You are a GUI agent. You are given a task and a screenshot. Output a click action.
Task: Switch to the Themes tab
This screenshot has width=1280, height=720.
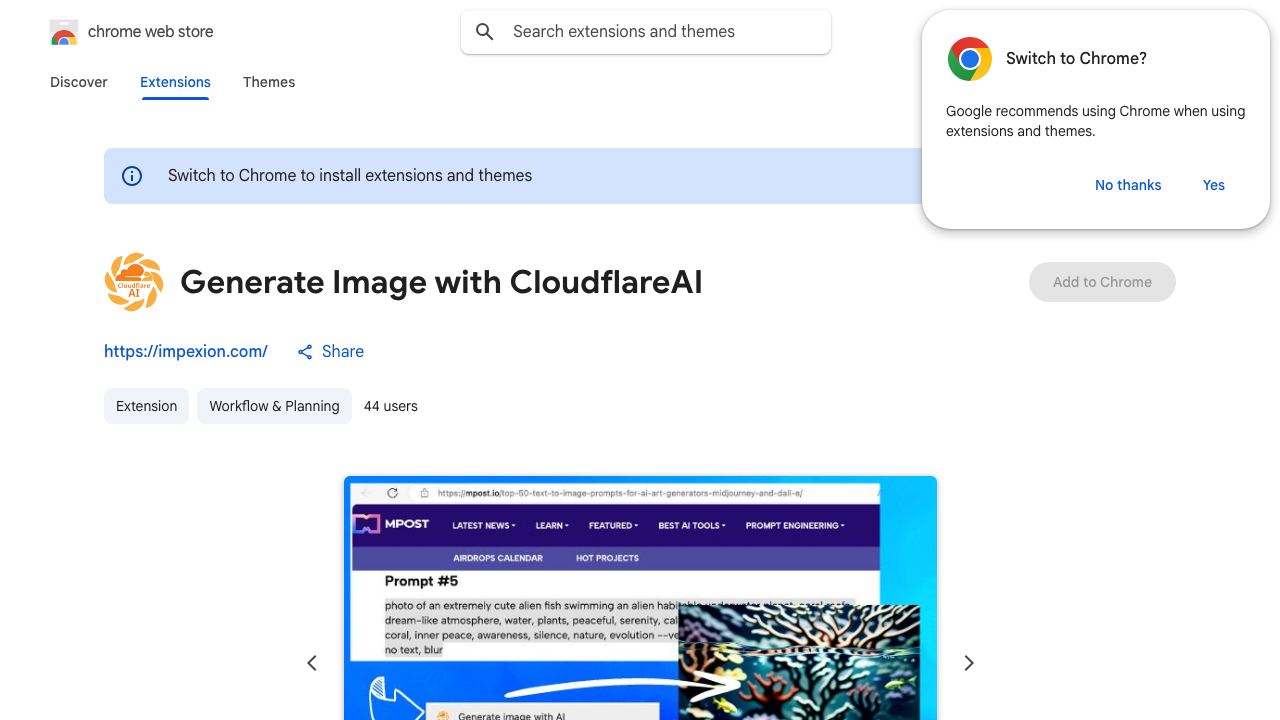(x=269, y=82)
